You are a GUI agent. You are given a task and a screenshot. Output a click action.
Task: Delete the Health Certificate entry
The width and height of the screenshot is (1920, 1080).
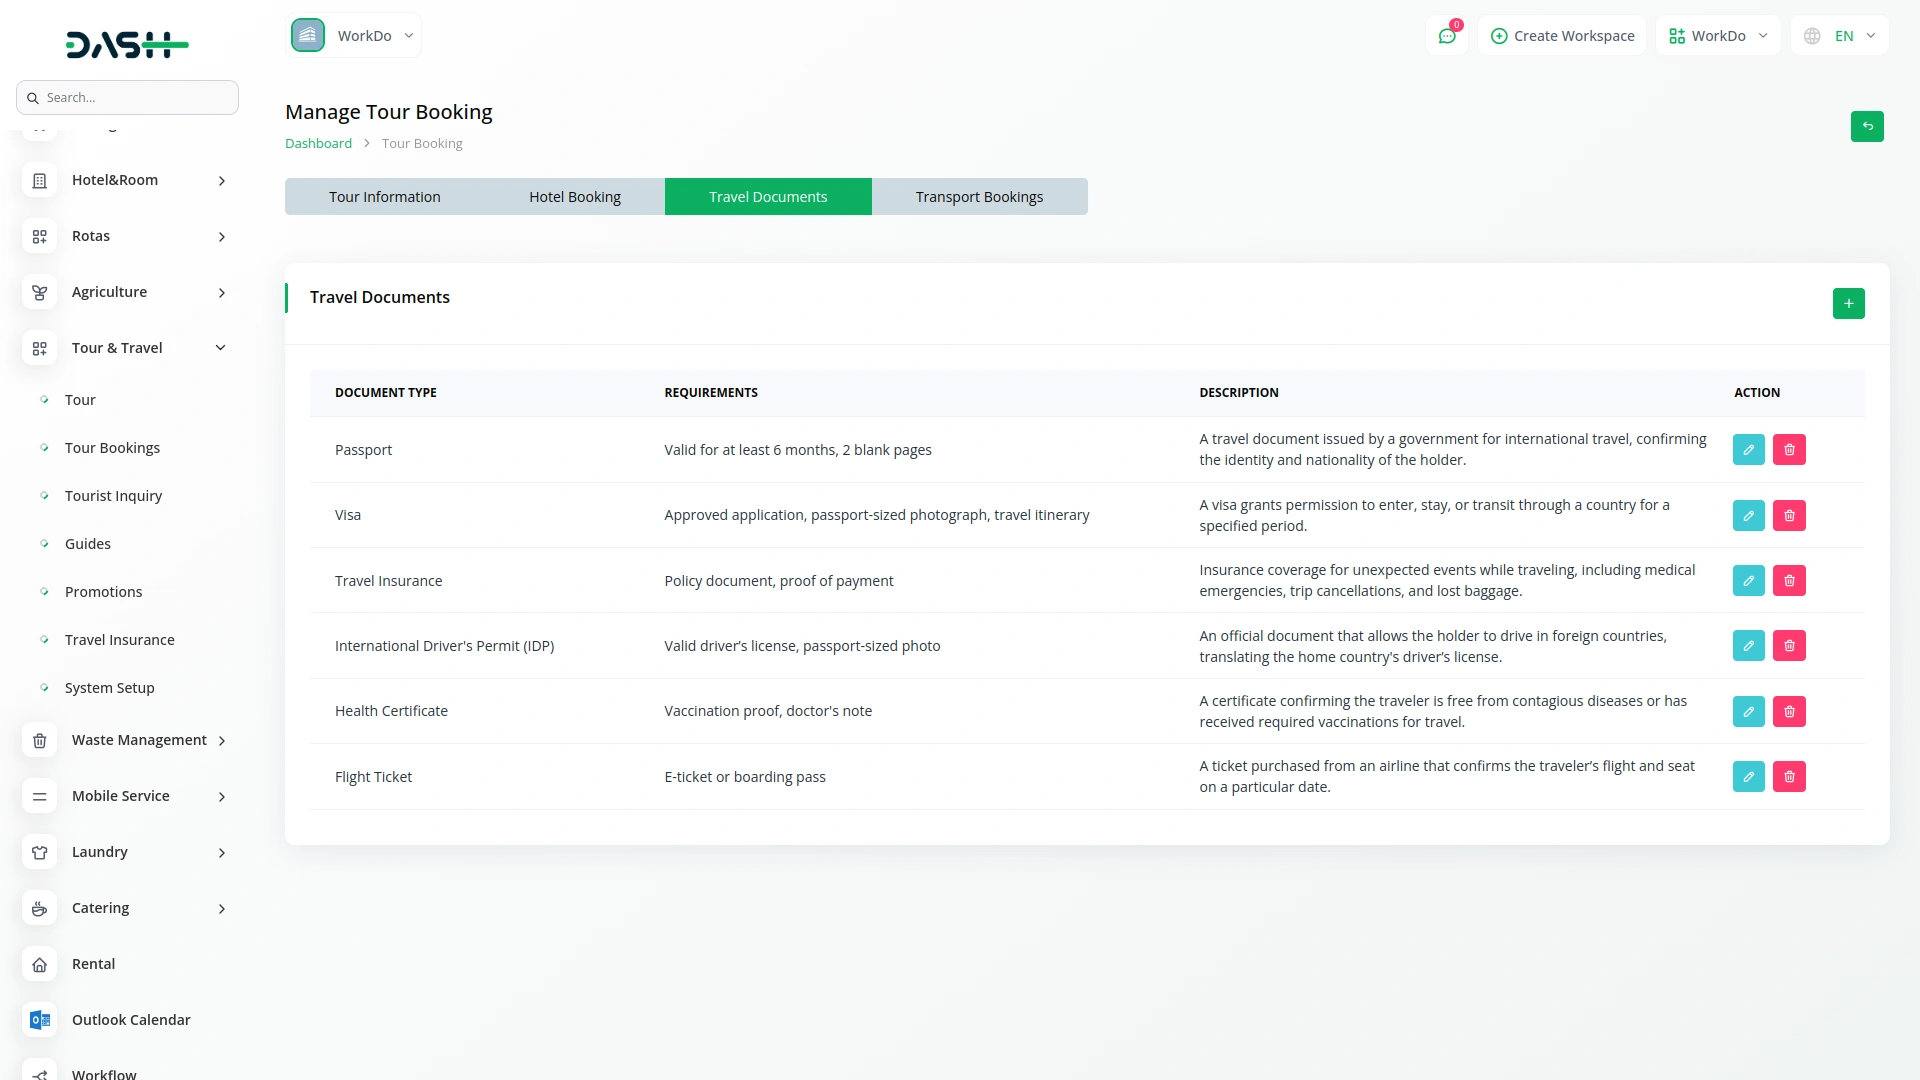point(1789,712)
